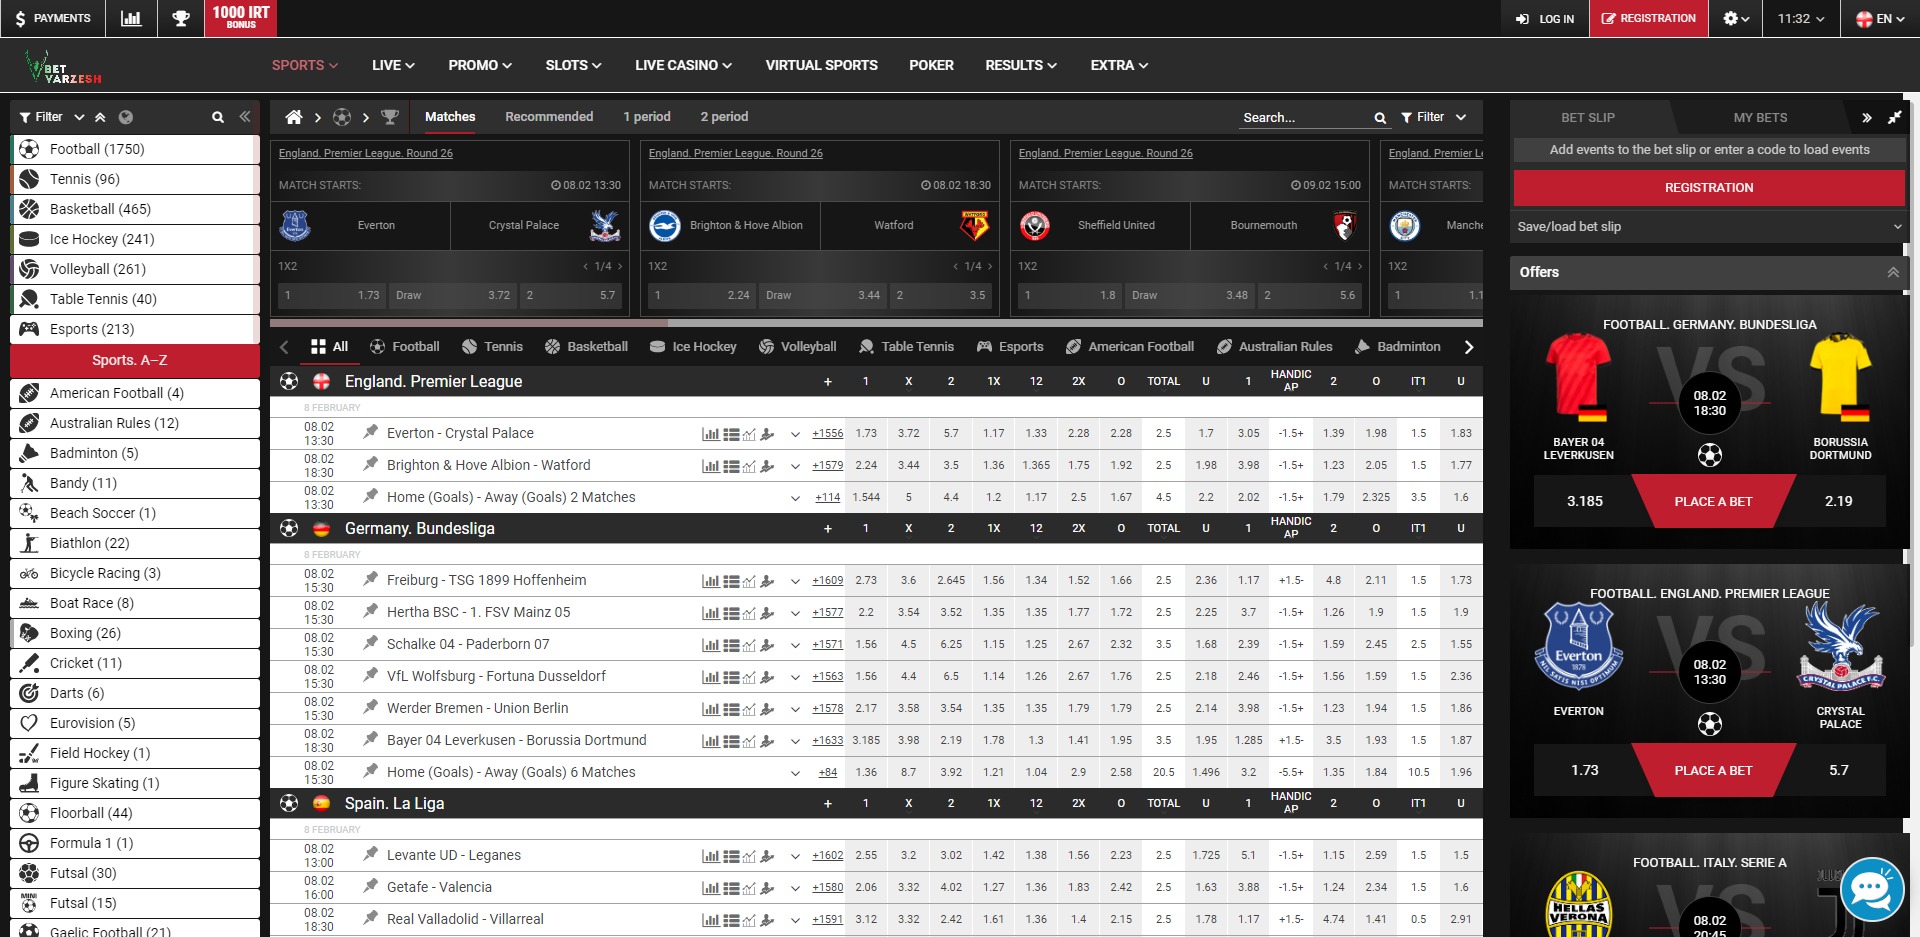
Task: Click the home icon in the breadcrumb
Action: [x=294, y=117]
